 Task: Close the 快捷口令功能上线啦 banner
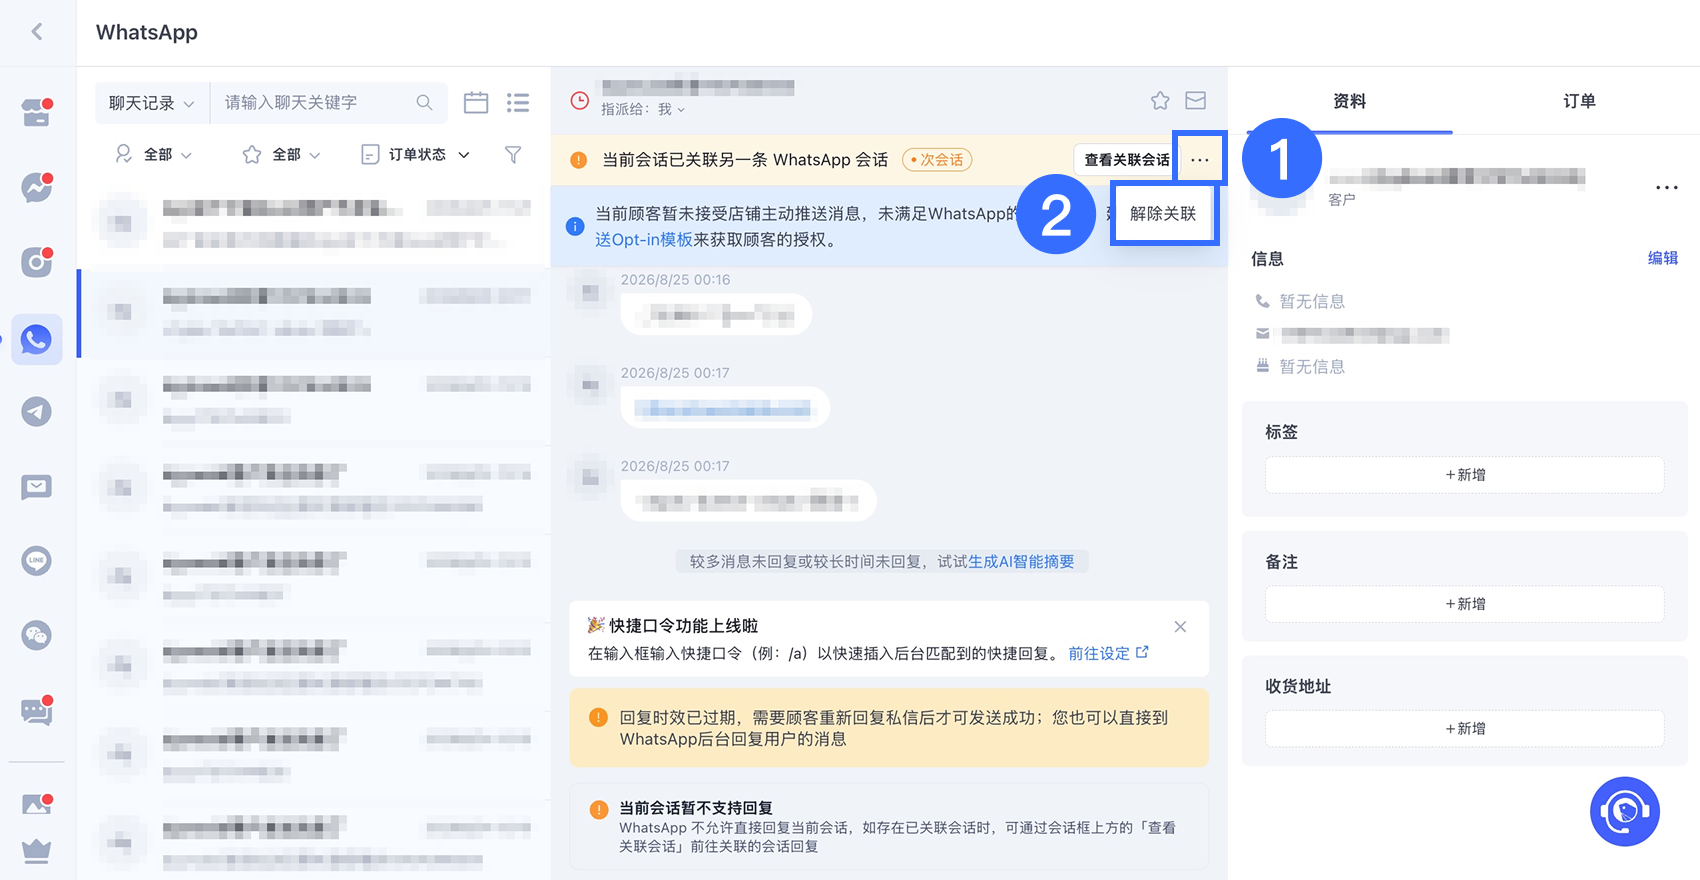(1180, 627)
